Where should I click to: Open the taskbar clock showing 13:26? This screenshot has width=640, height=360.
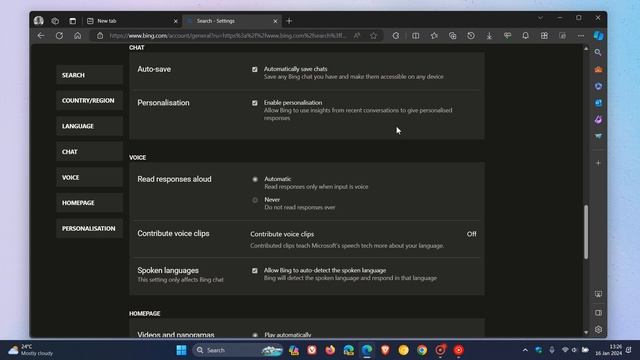pyautogui.click(x=608, y=350)
